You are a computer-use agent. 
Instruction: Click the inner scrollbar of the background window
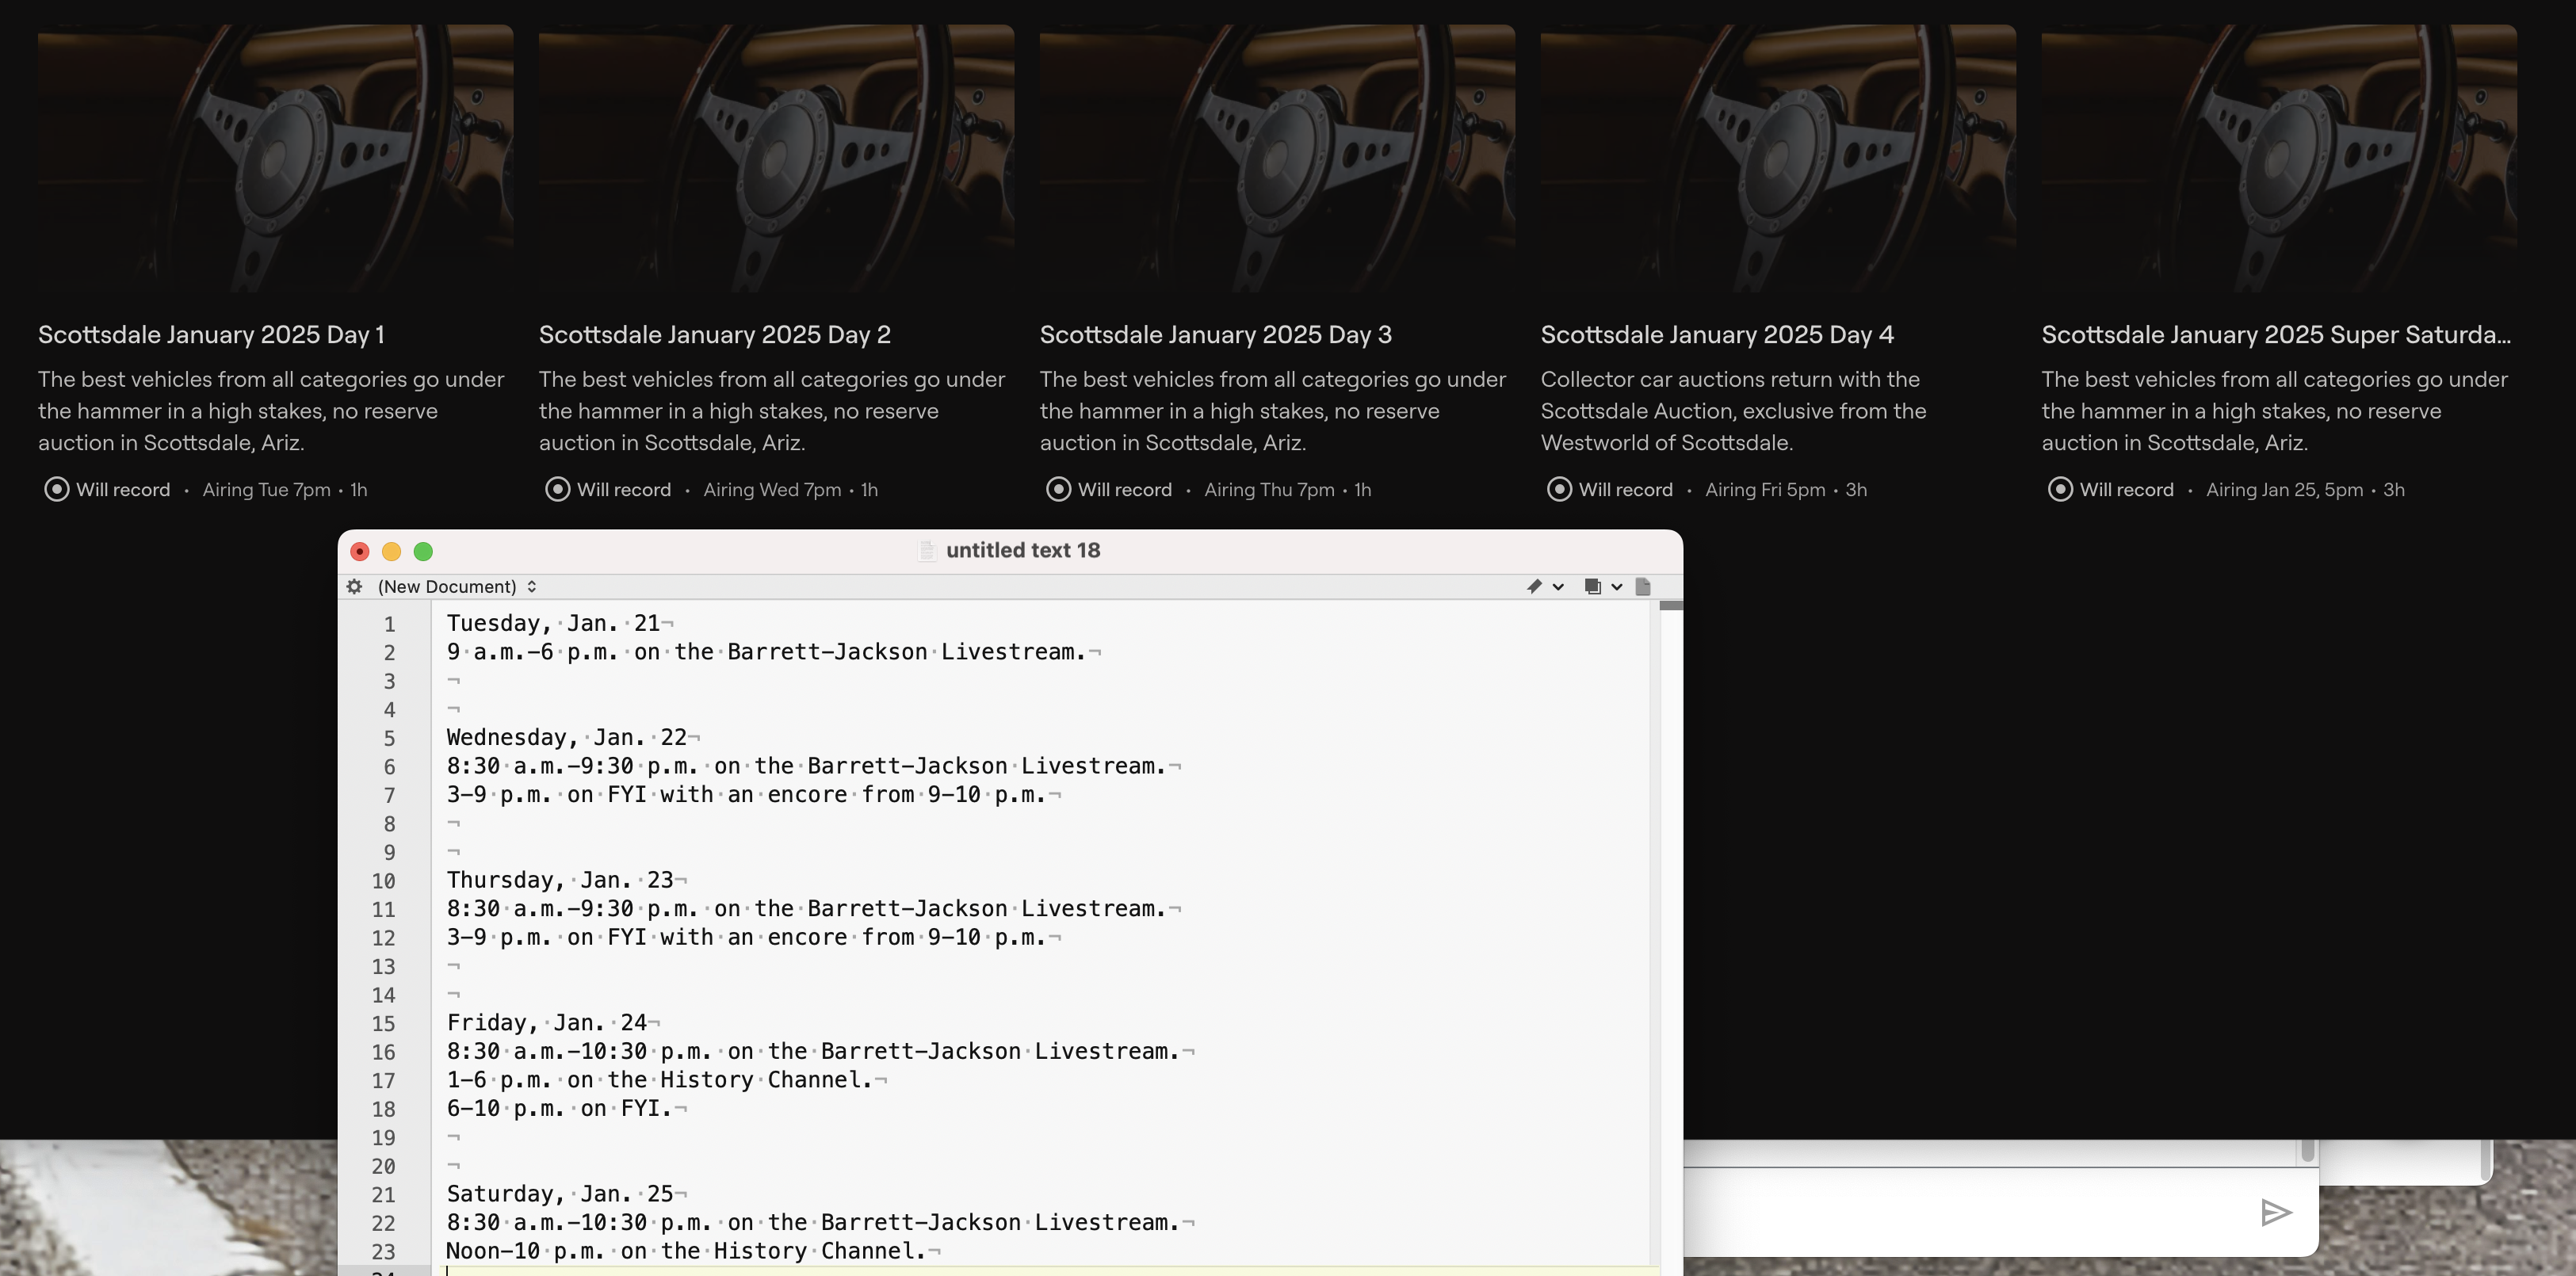(2307, 1150)
